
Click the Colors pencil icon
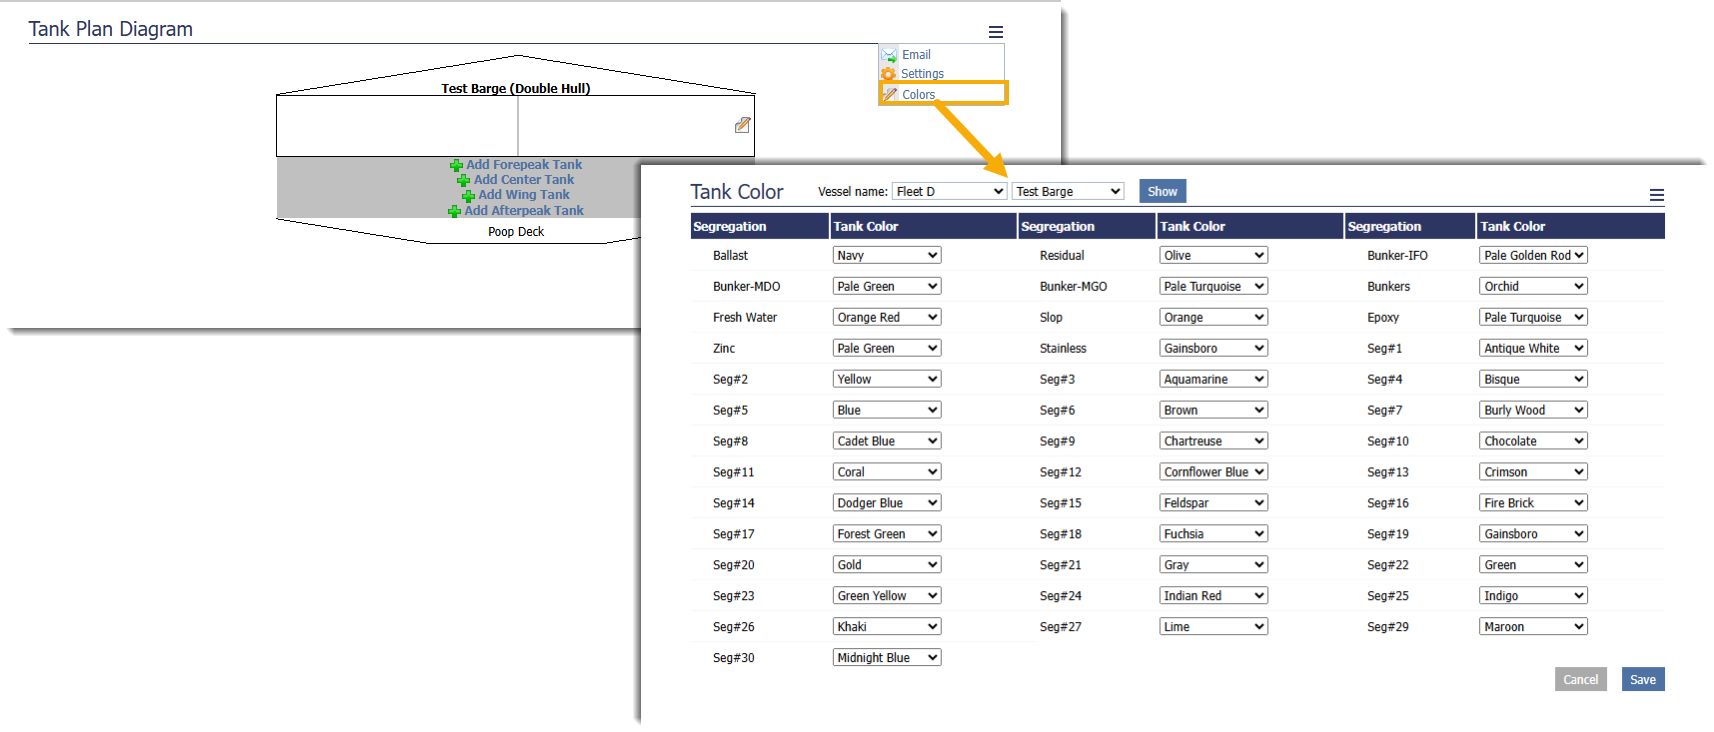coord(890,94)
